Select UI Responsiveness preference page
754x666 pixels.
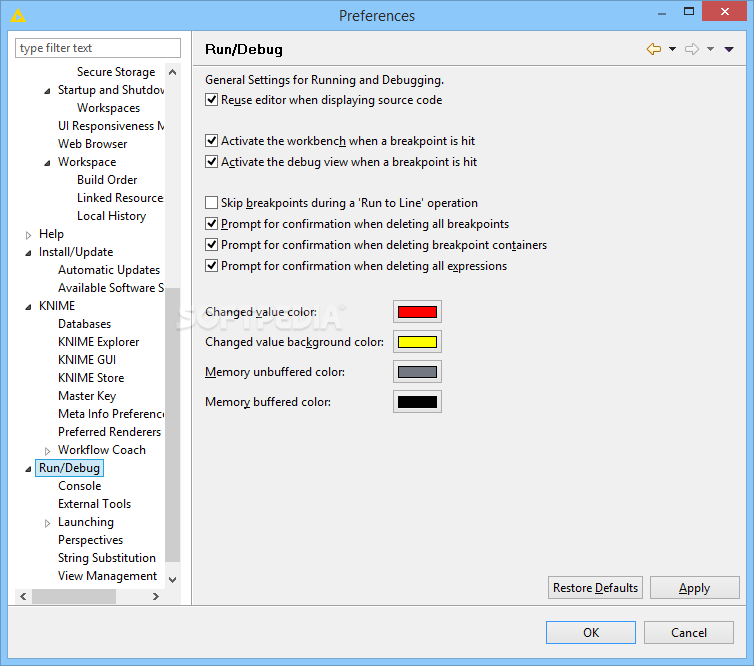coord(111,126)
